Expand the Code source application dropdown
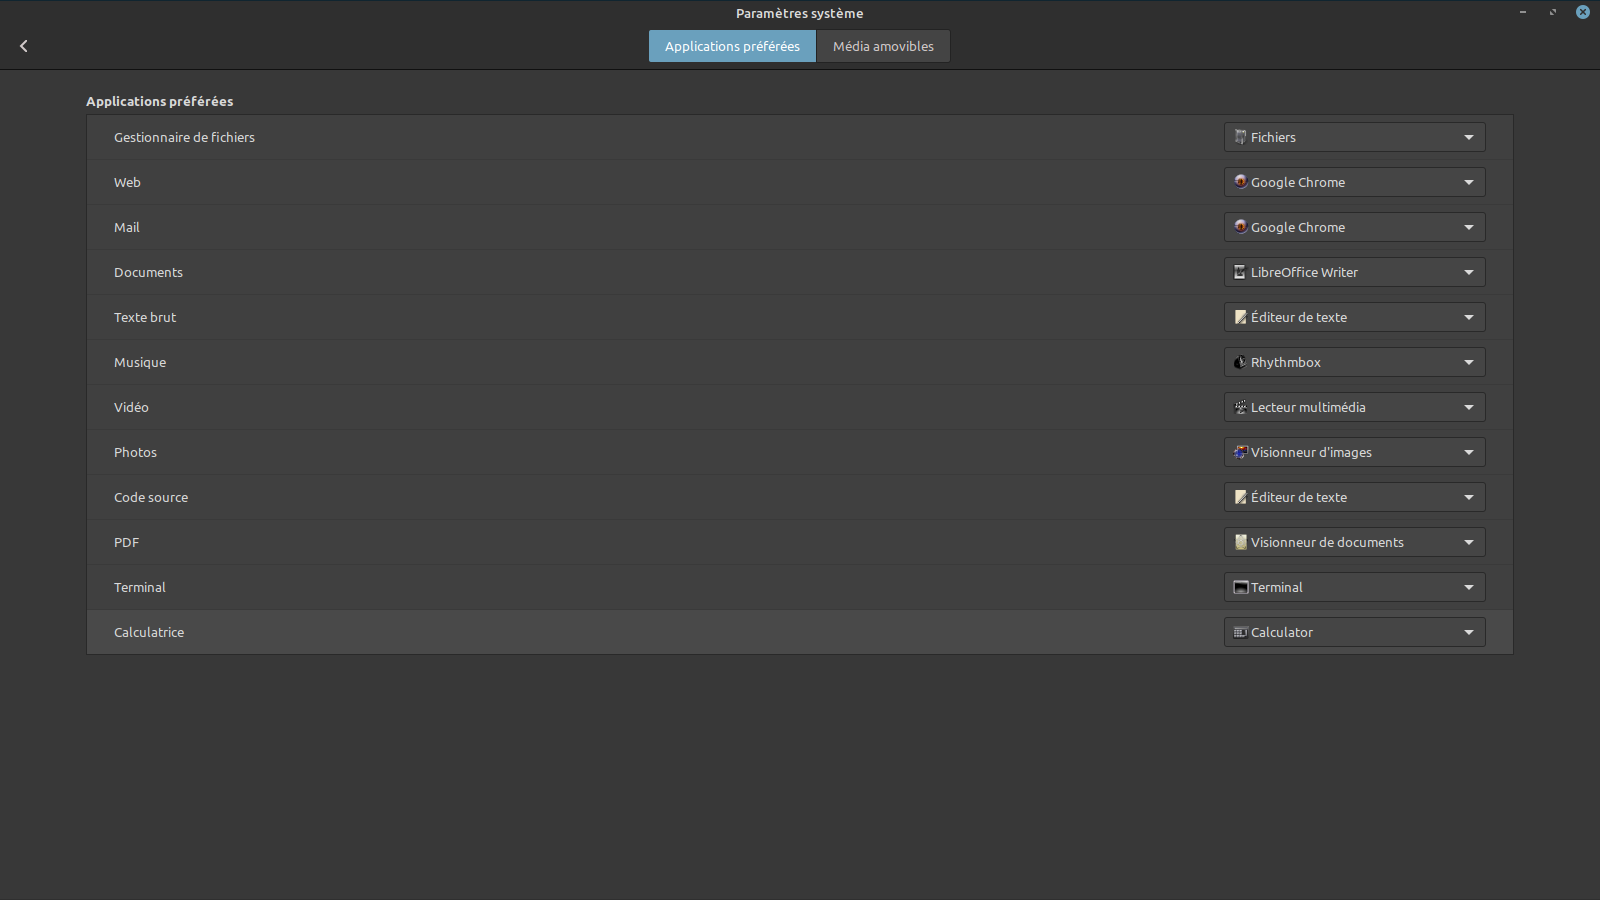Image resolution: width=1600 pixels, height=900 pixels. tap(1354, 497)
